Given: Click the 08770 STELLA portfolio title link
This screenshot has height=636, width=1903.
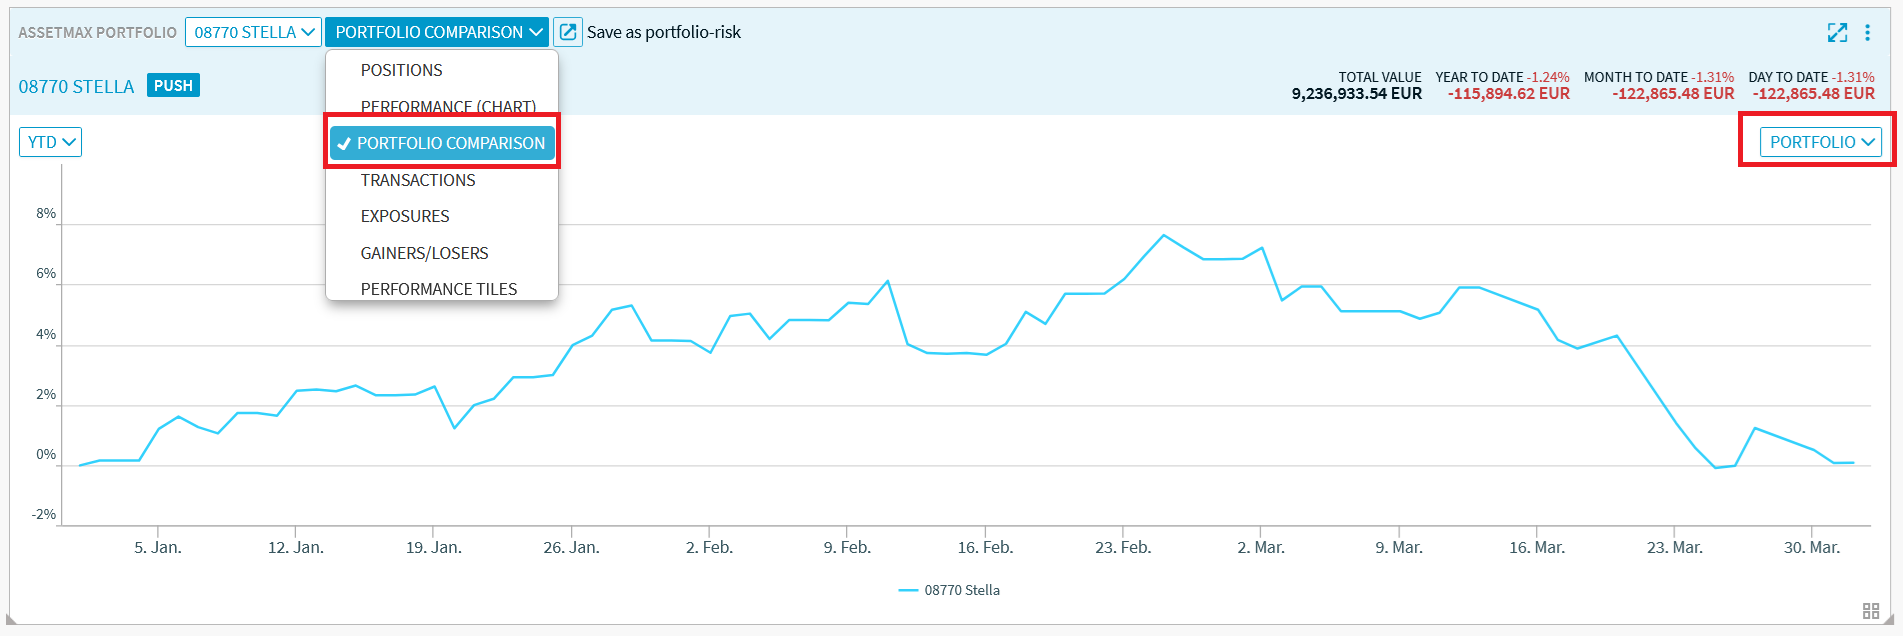Looking at the screenshot, I should [x=76, y=87].
